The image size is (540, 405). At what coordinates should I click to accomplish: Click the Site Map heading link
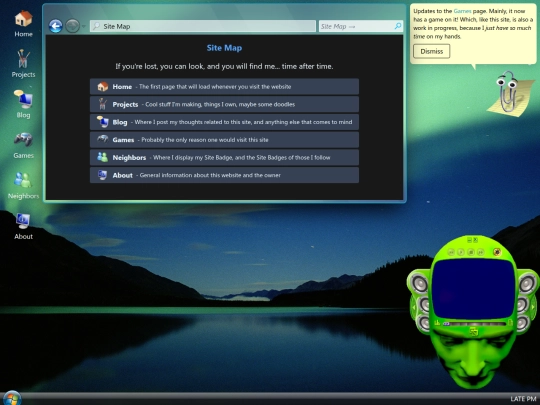click(224, 48)
